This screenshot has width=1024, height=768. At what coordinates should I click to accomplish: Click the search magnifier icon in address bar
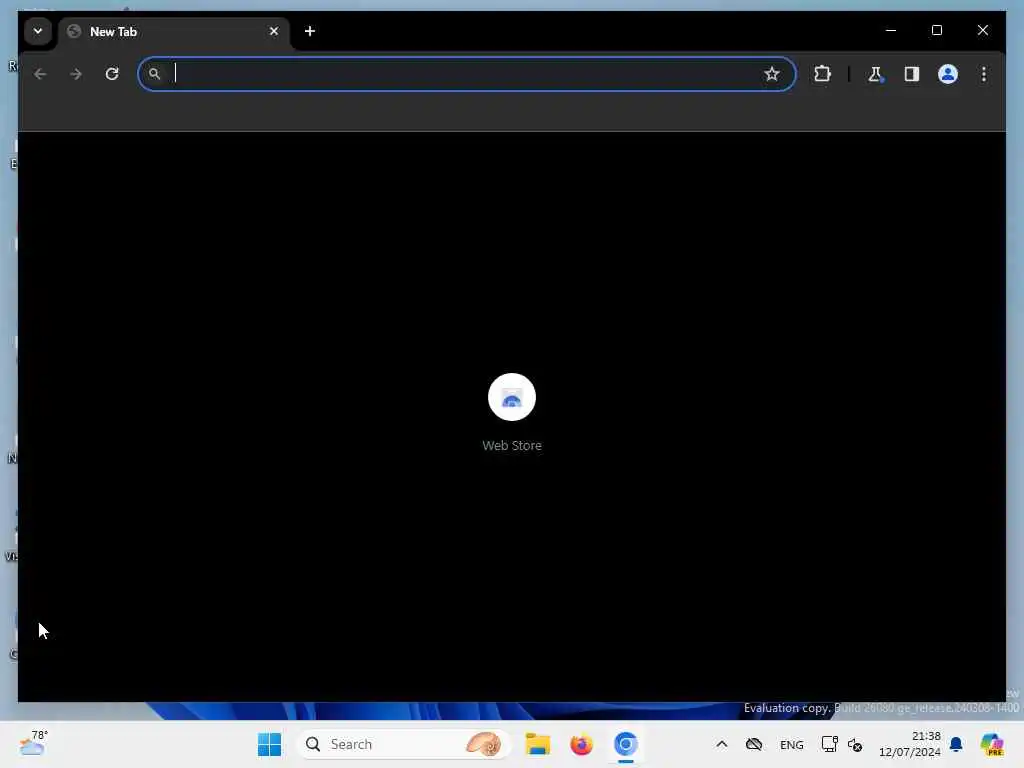tap(154, 74)
